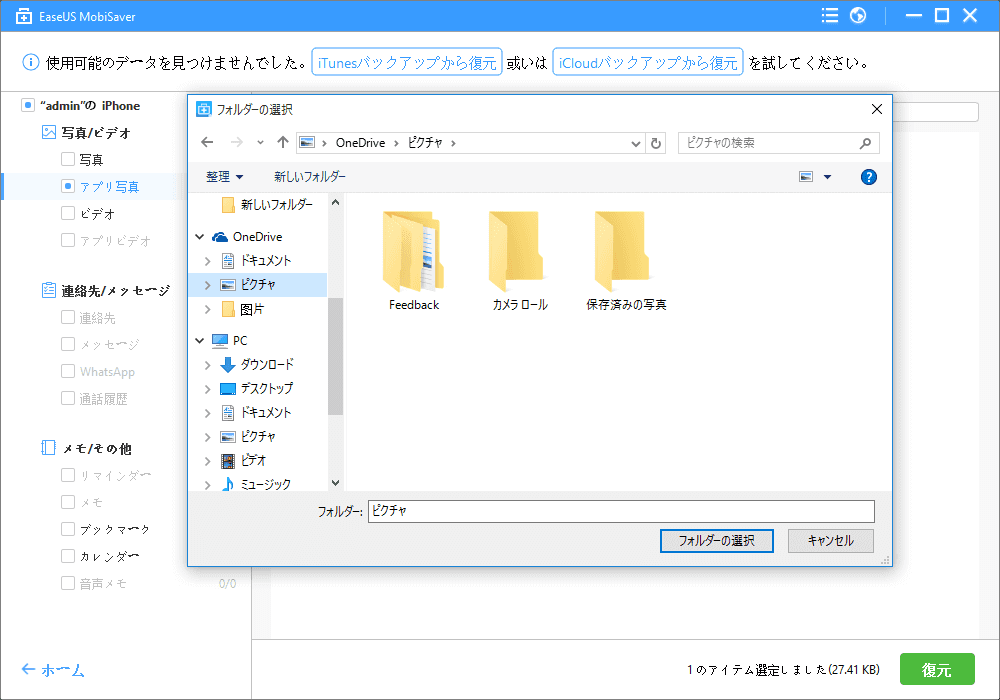Click ピクチャ in the address breadcrumb

(425, 143)
